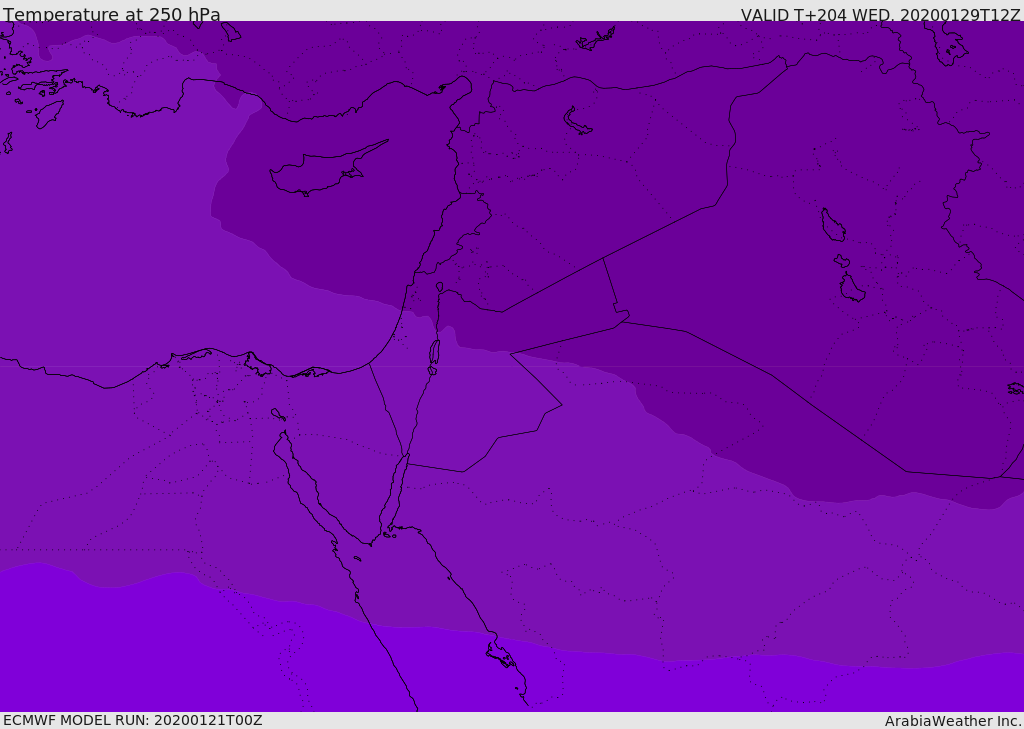Click the 'ArabiaWeather Inc.' credit text
The height and width of the screenshot is (729, 1024).
click(x=953, y=721)
